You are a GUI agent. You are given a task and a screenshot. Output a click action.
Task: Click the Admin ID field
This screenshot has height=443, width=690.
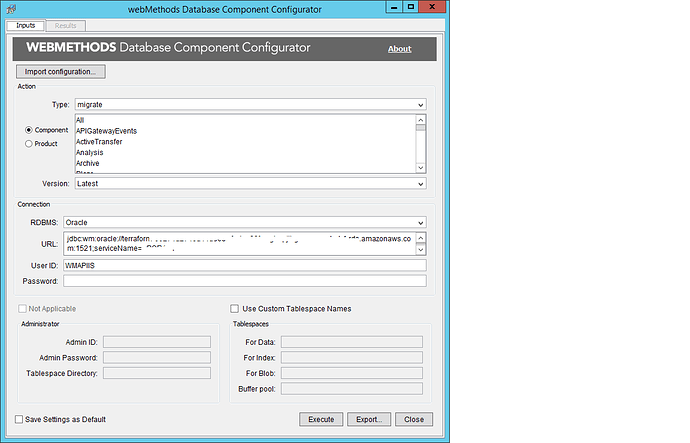click(x=157, y=342)
